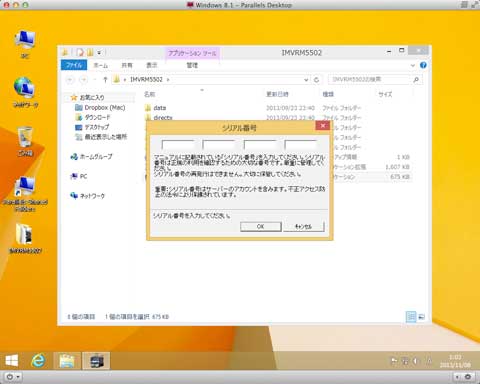This screenshot has height=384, width=480.
Task: Focus the first serial number field
Action: (x=177, y=145)
